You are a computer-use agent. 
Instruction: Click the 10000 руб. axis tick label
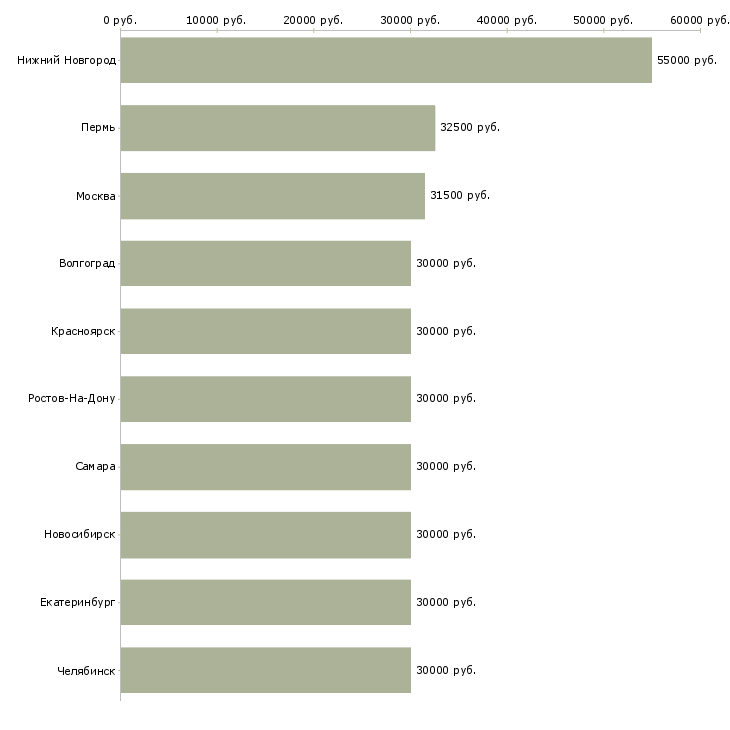click(216, 20)
